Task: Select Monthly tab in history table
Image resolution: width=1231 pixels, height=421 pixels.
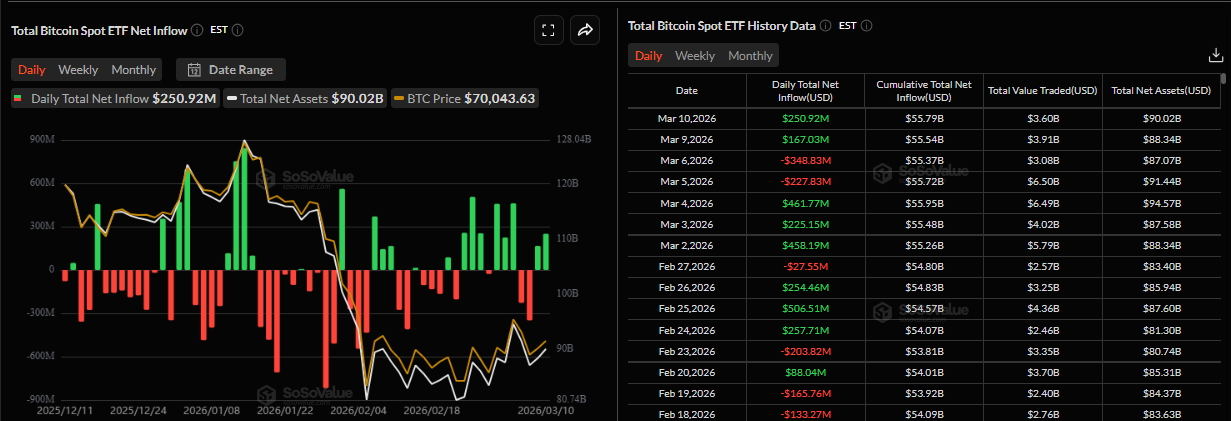Action: [x=750, y=56]
